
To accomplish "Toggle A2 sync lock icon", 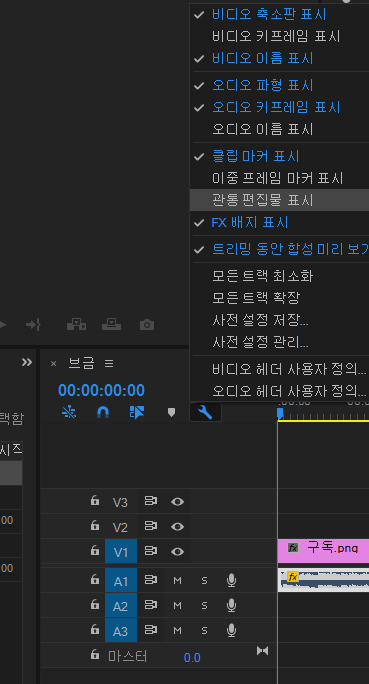I will [x=150, y=605].
